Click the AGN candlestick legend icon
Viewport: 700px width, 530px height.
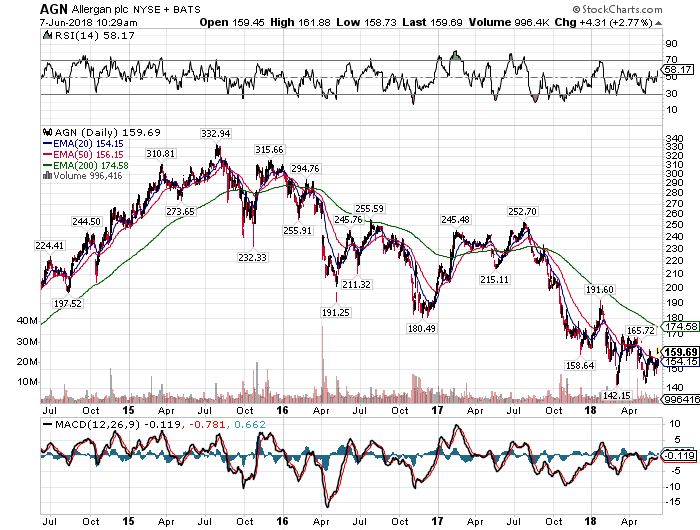coord(47,133)
